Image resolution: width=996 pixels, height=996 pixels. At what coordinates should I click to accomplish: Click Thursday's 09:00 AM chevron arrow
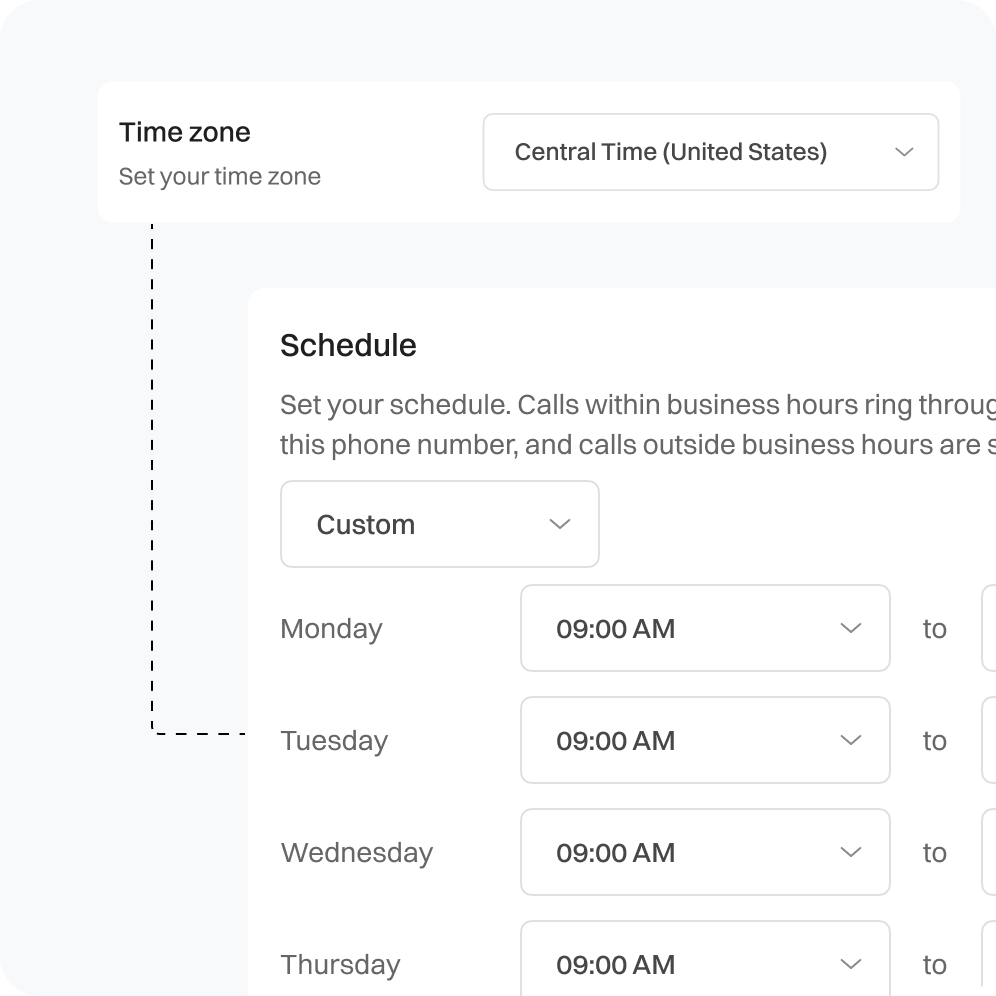(851, 964)
